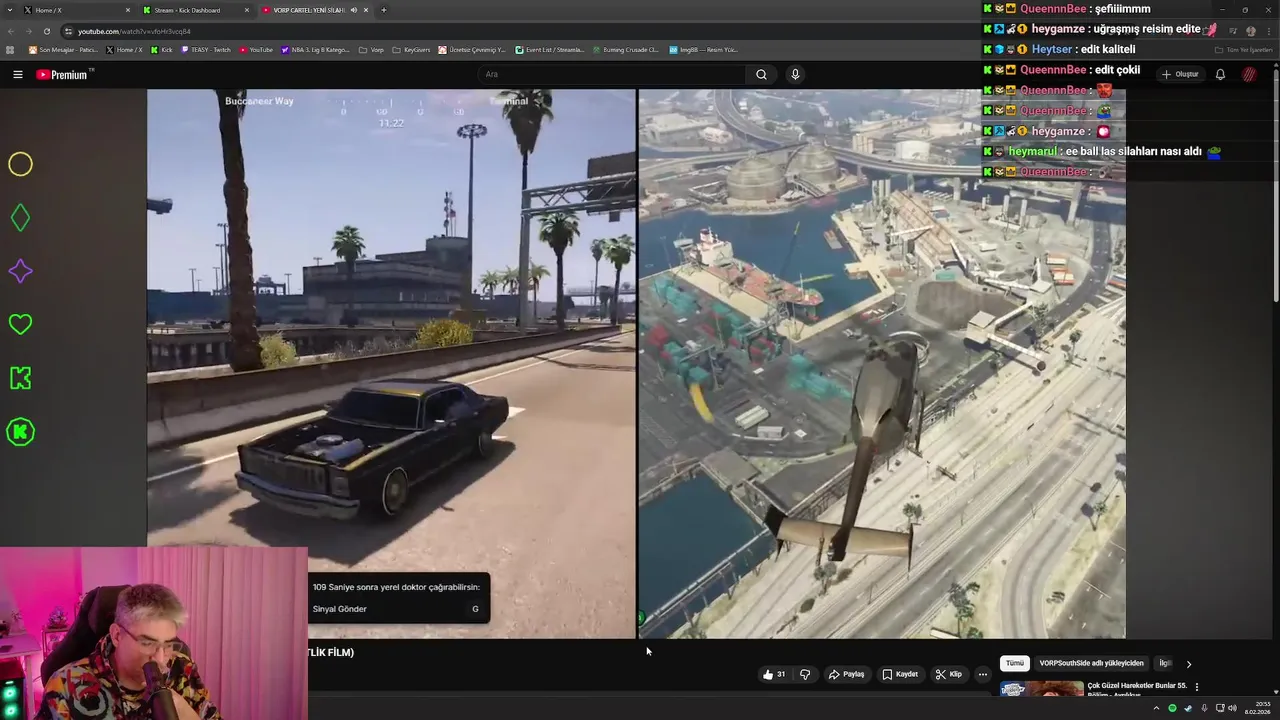Screen dimensions: 1280x720
Task: Open the YouTube account avatar menu
Action: 1250,74
